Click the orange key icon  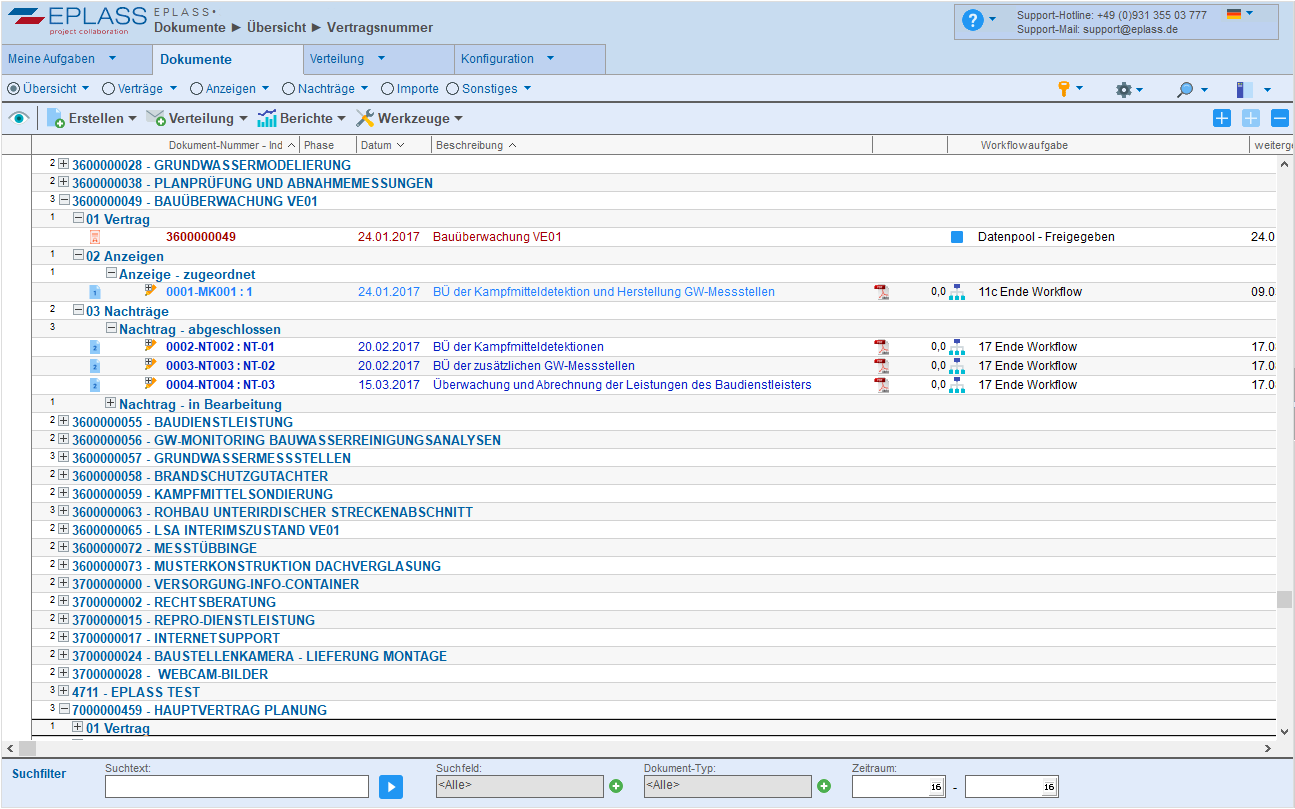1064,89
